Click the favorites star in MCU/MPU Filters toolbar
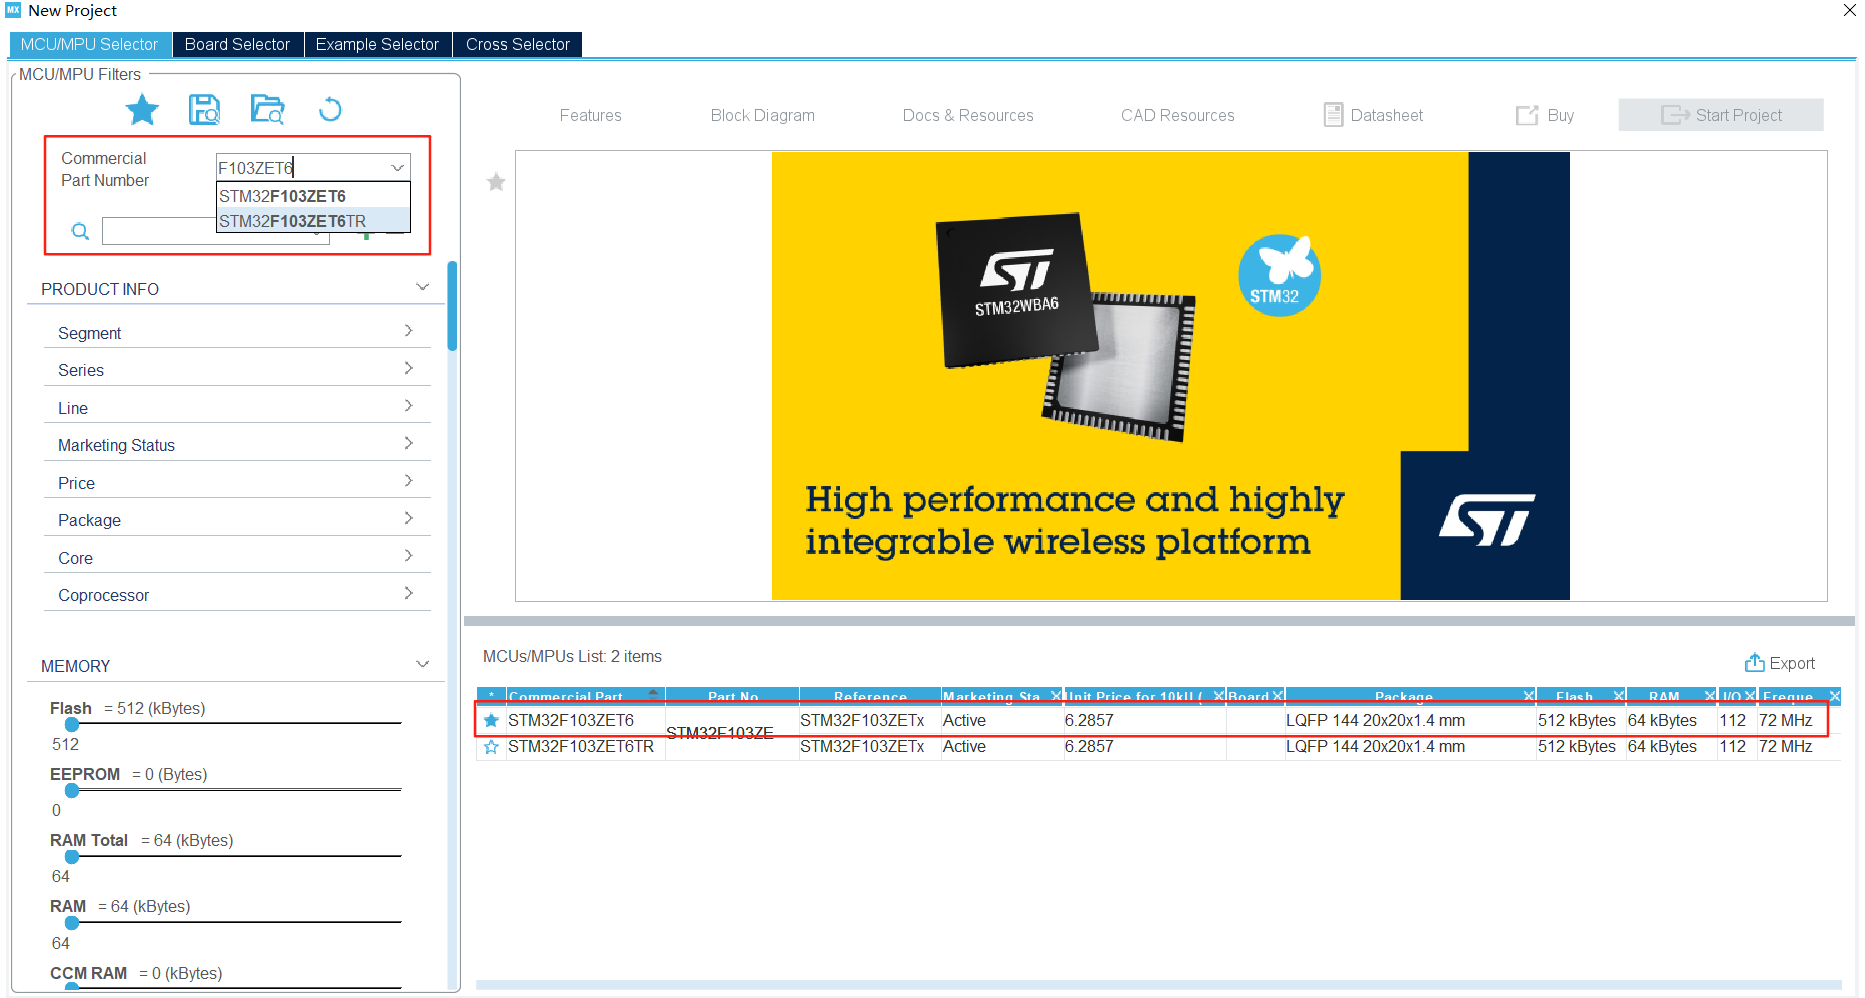This screenshot has height=998, width=1865. click(142, 109)
